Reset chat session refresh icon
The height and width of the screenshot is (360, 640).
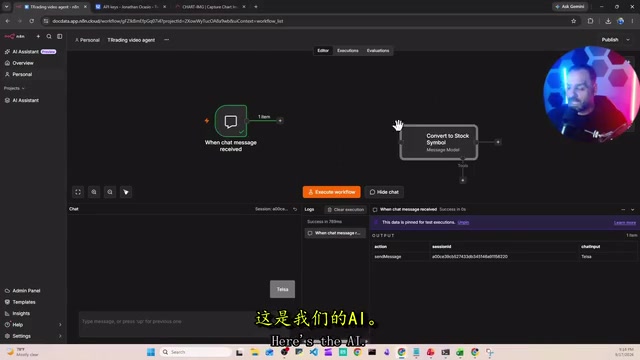pos(295,209)
